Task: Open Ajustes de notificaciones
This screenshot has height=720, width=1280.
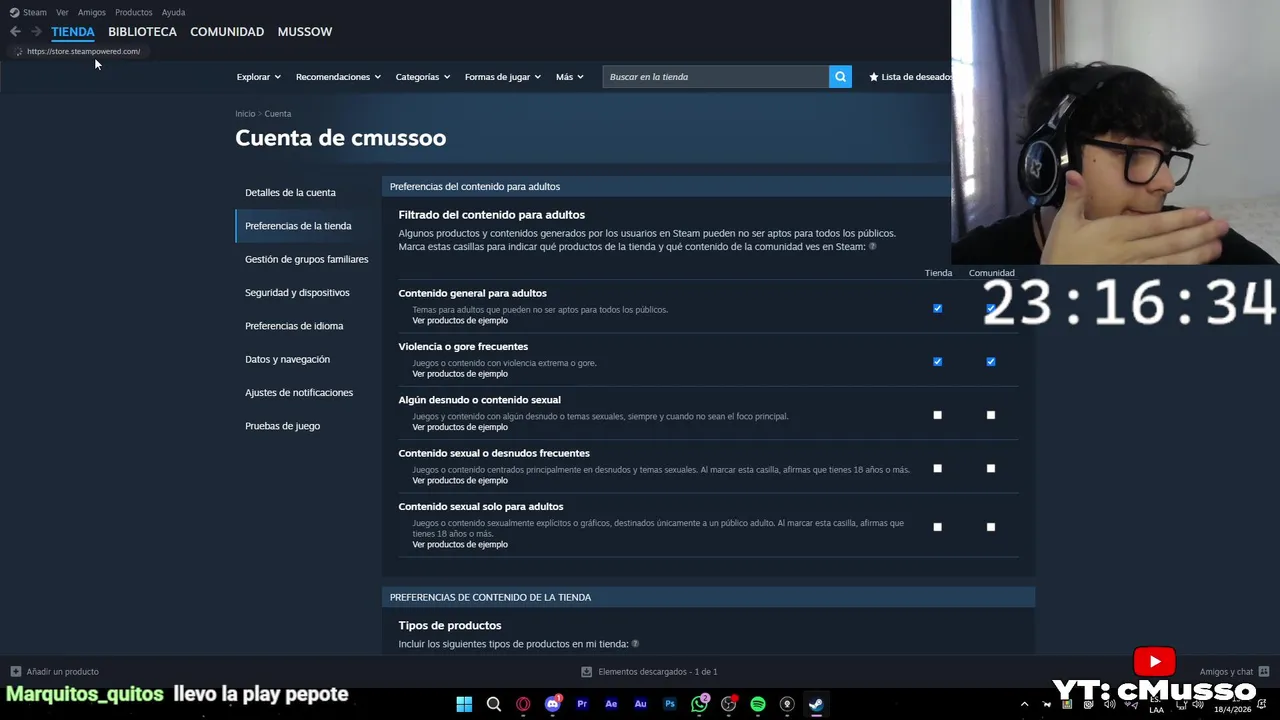Action: tap(299, 392)
